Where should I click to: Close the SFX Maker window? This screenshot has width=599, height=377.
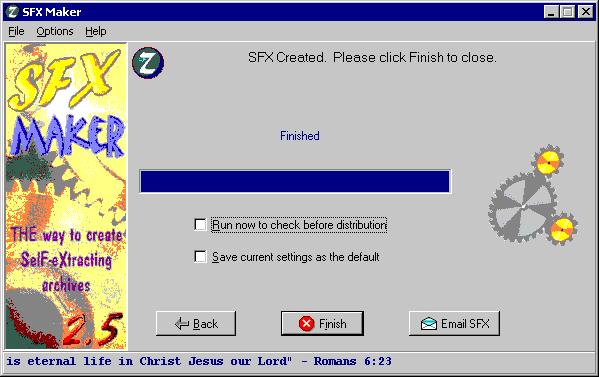click(x=586, y=12)
